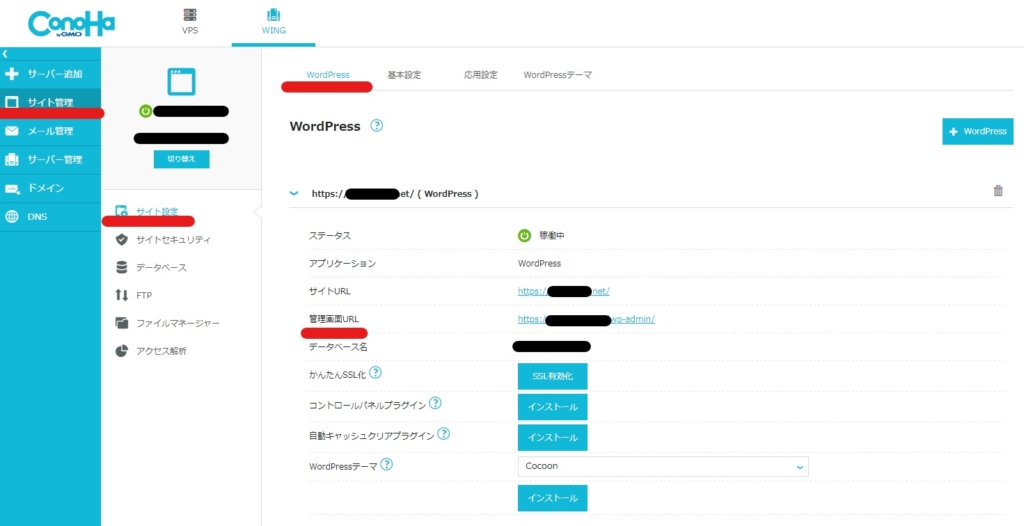Viewport: 1024px width, 526px height.
Task: Click the アプリケーション label
Action: [x=342, y=264]
